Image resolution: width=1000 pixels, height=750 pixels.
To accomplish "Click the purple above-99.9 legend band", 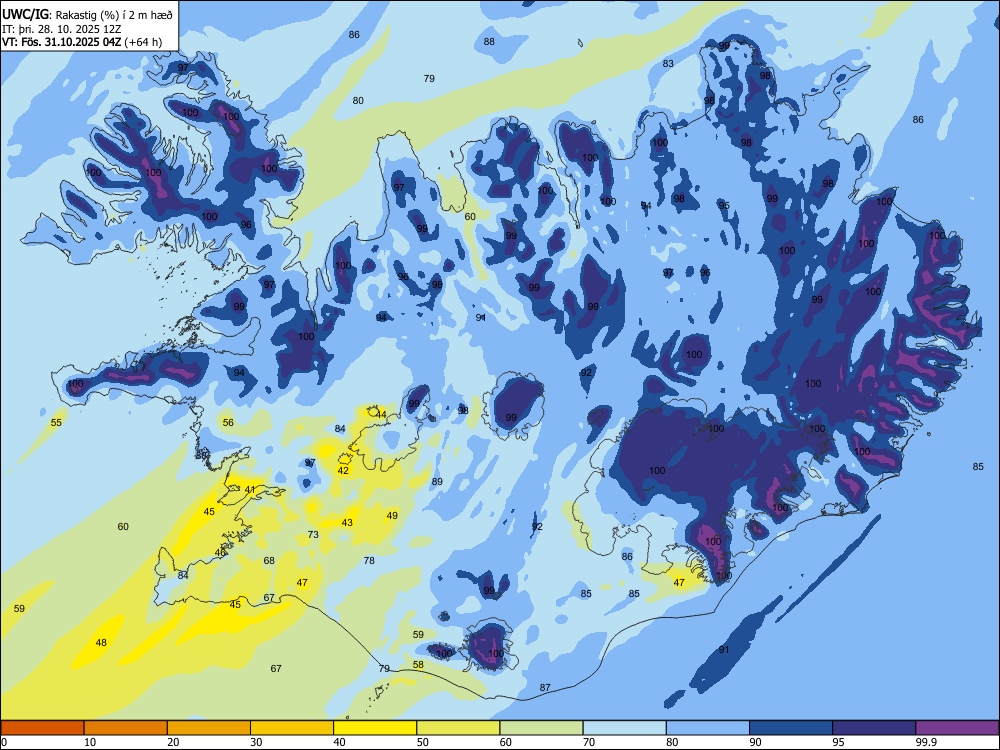I will coord(957,728).
